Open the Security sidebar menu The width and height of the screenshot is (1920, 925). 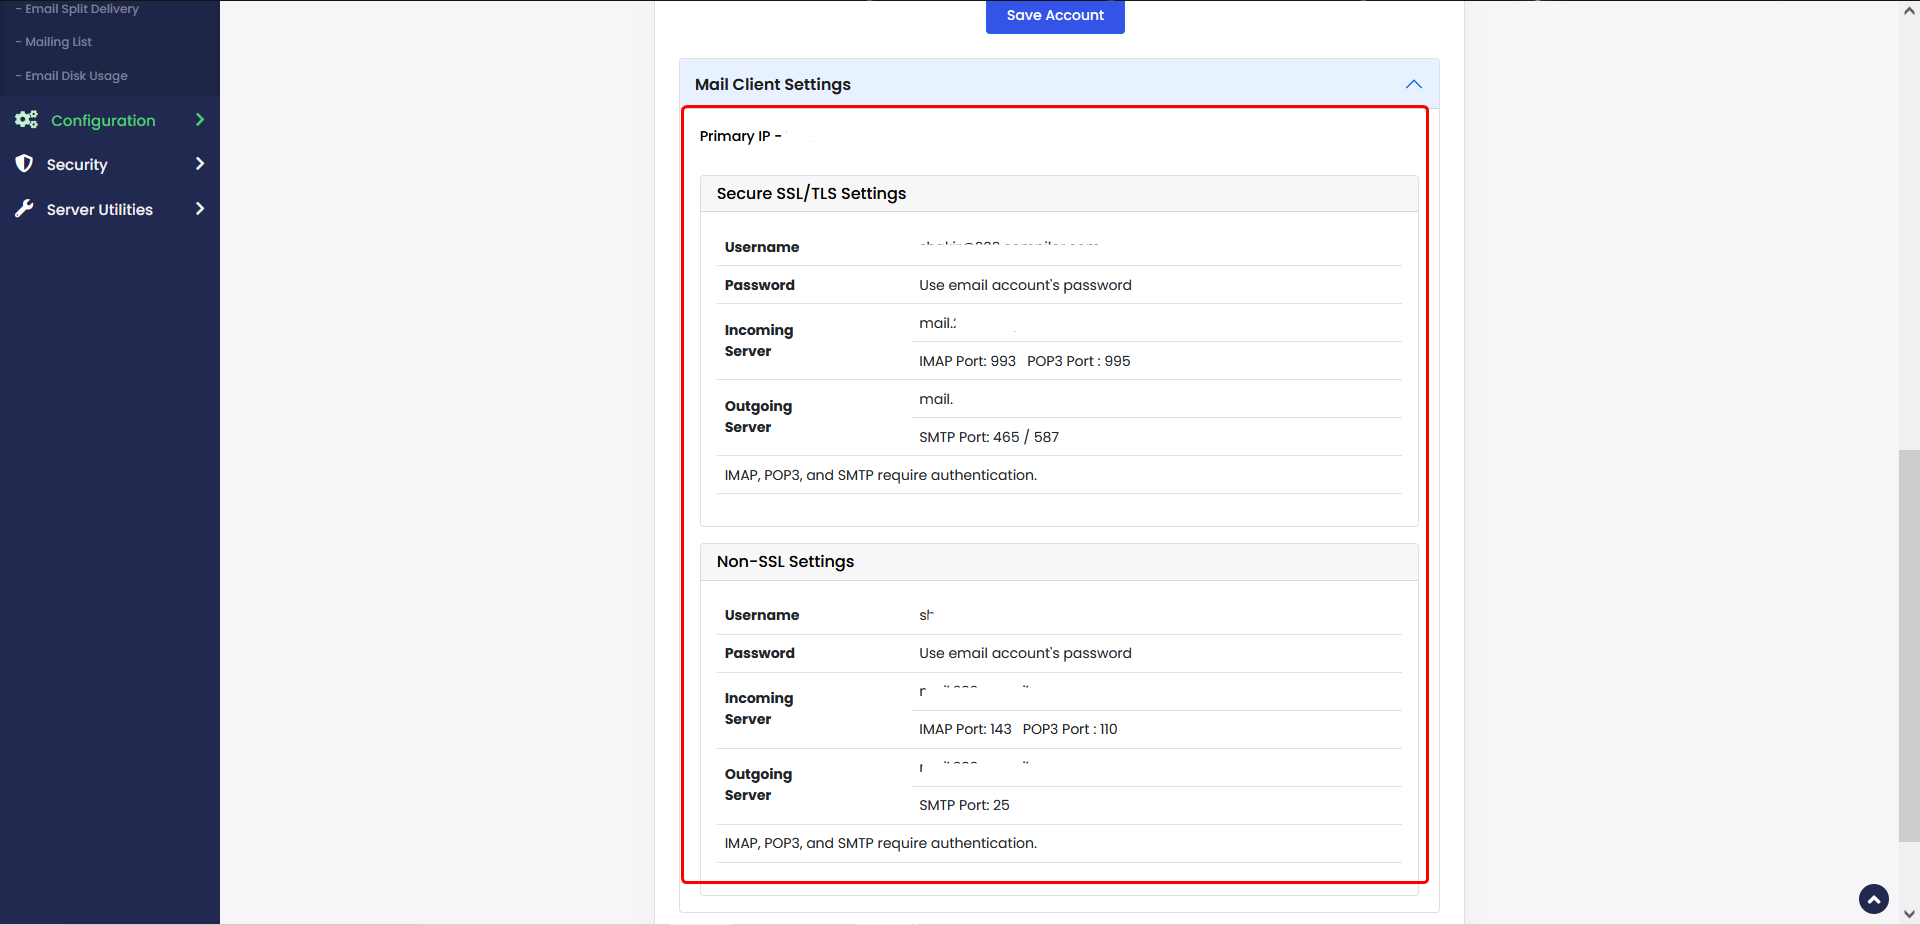click(110, 164)
